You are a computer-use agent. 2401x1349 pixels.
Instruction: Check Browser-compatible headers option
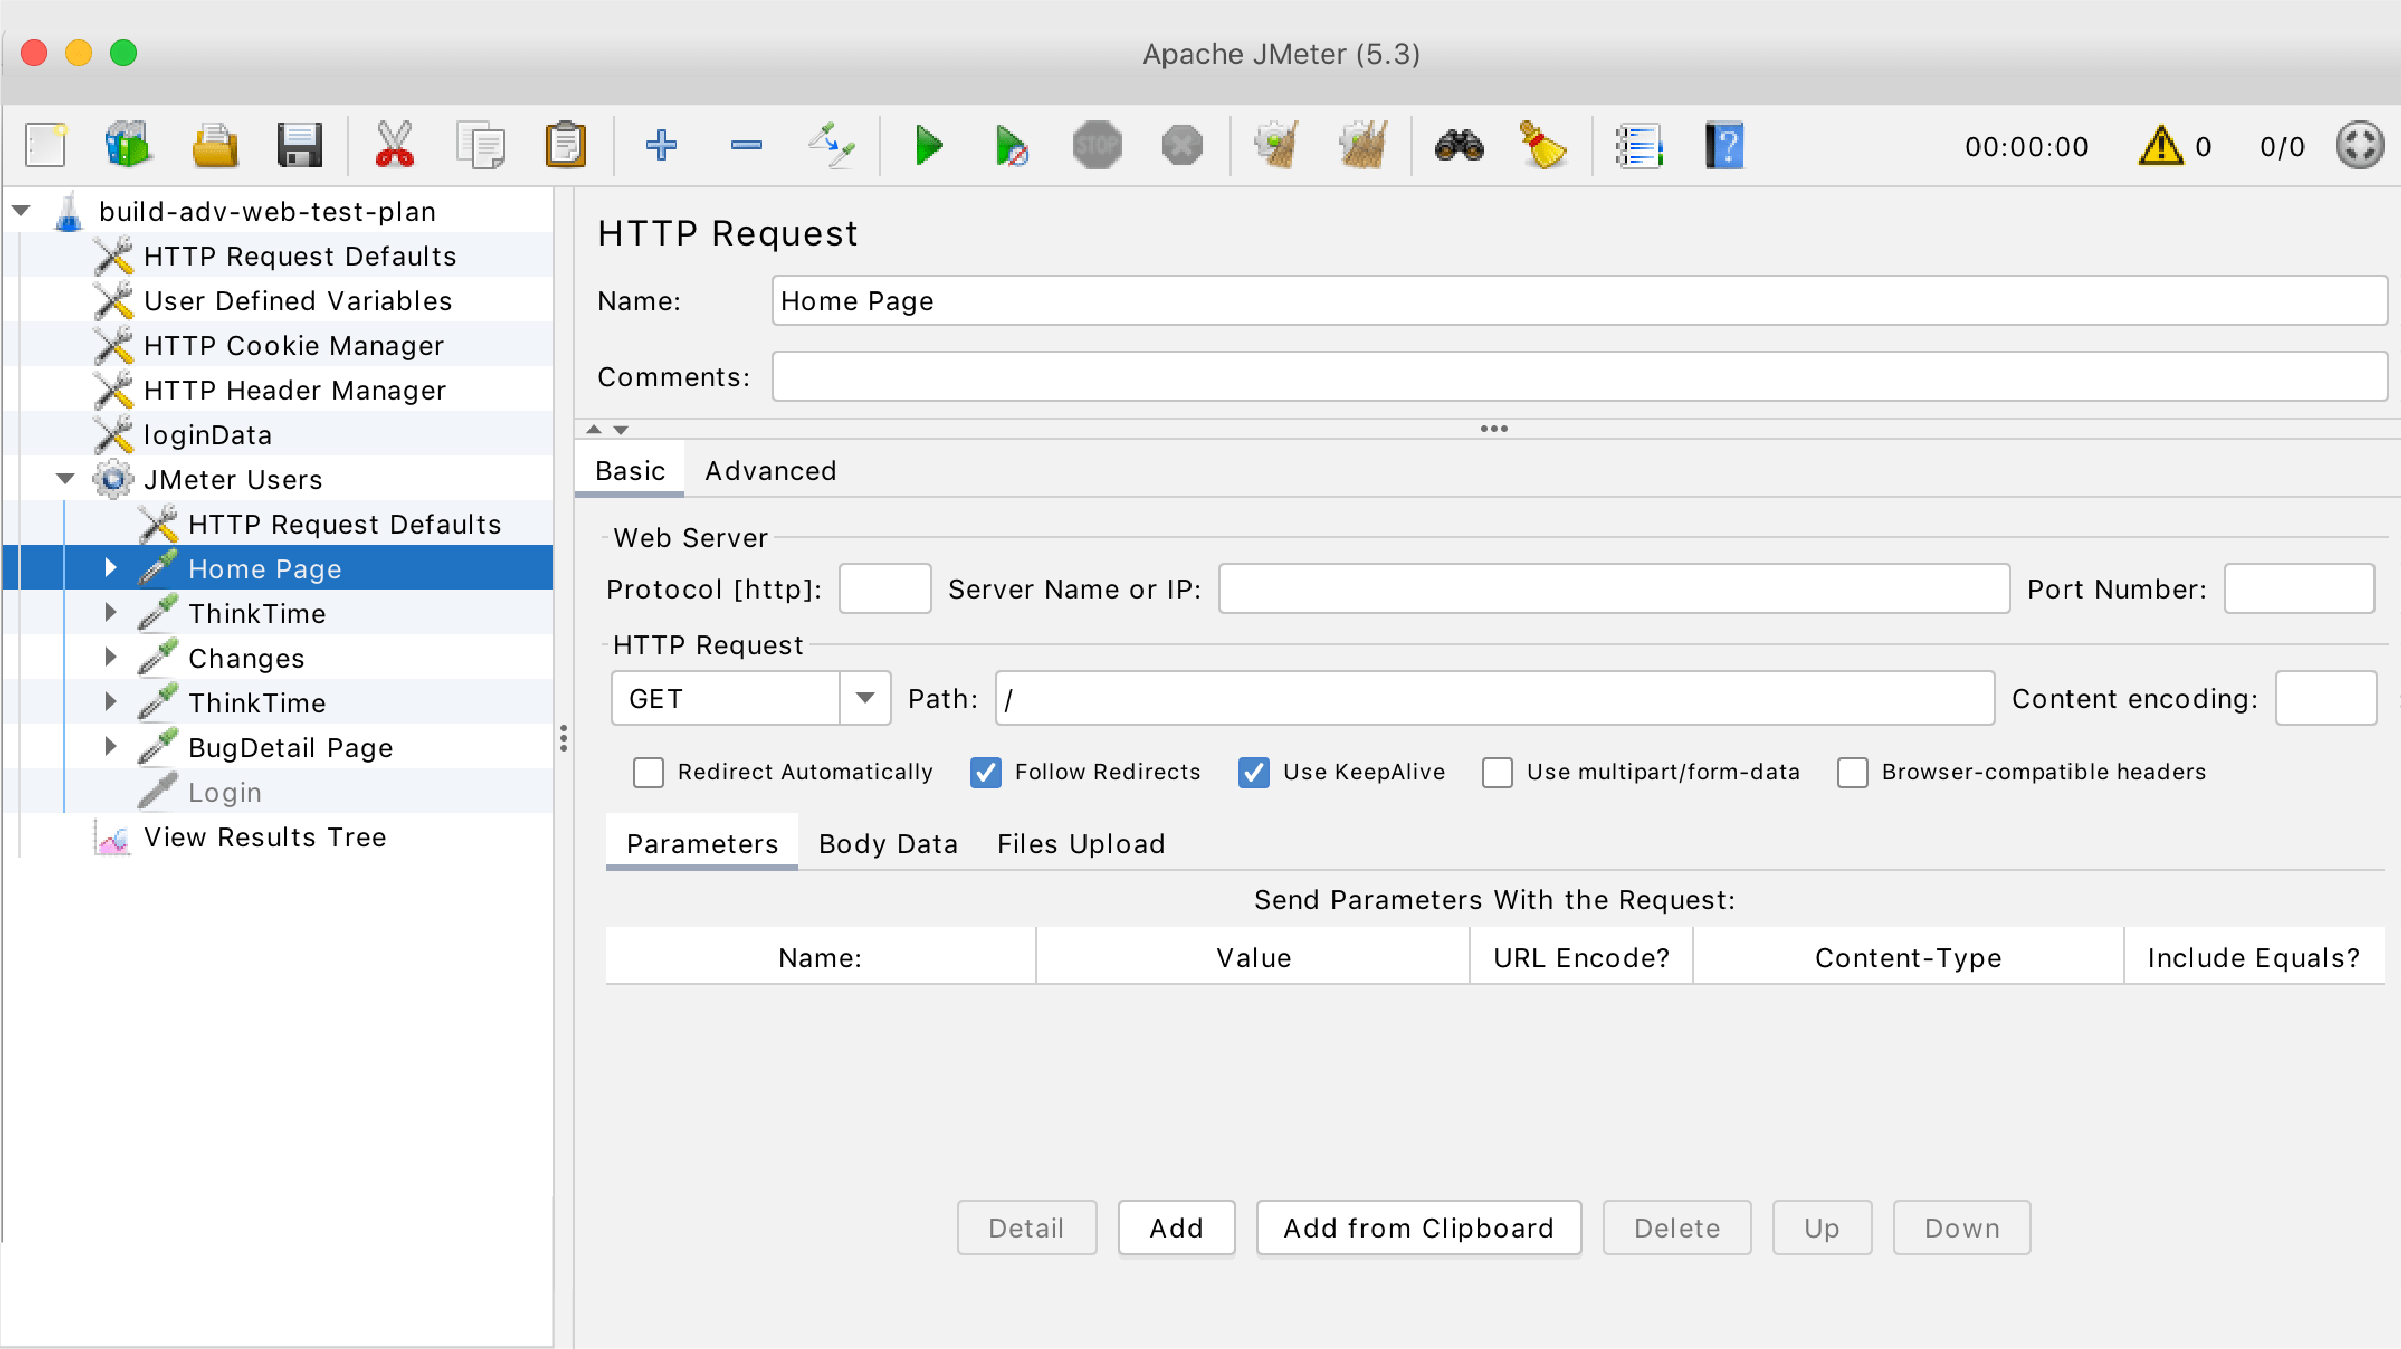pos(1852,772)
